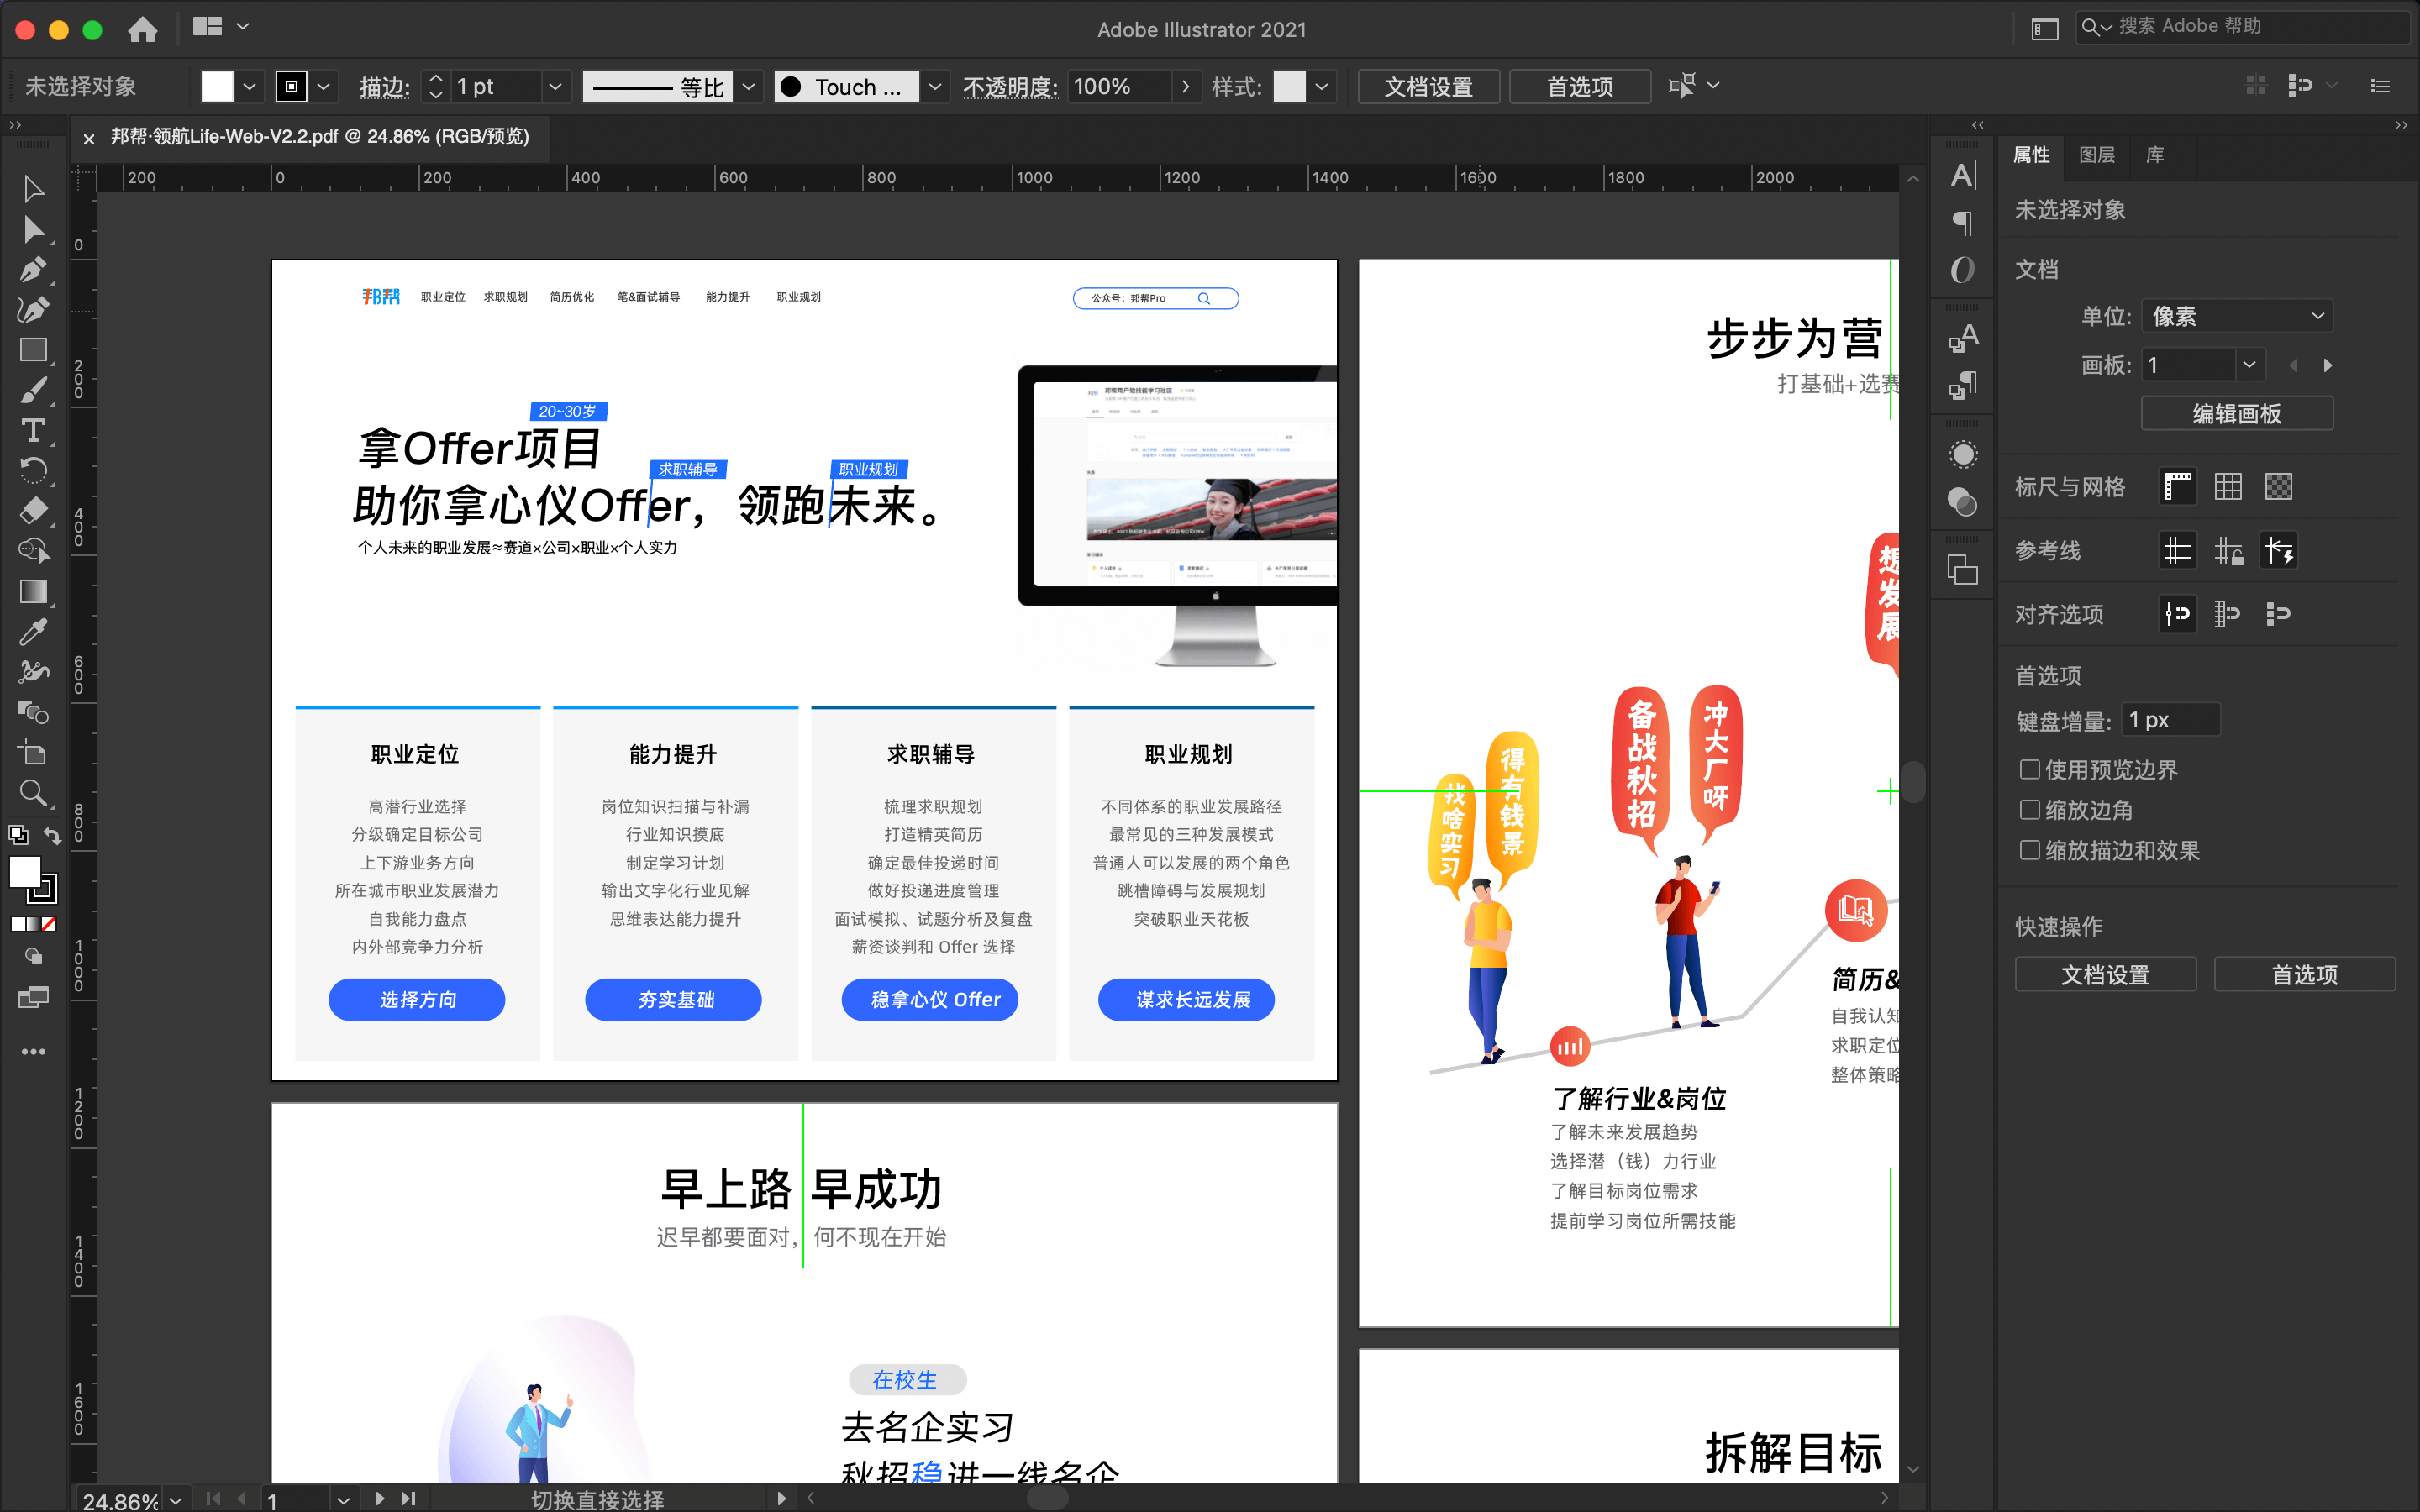2420x1512 pixels.
Task: Click the 编辑画板 button
Action: click(2236, 413)
